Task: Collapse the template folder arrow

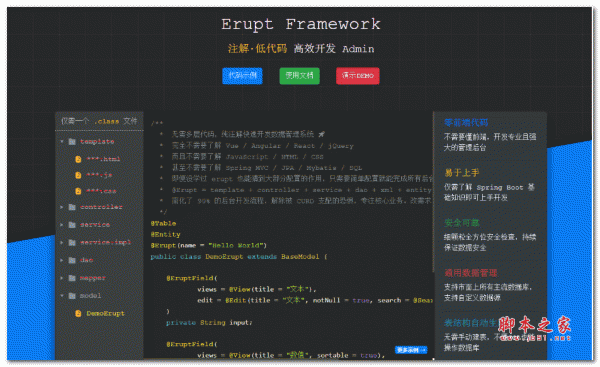Action: point(62,142)
